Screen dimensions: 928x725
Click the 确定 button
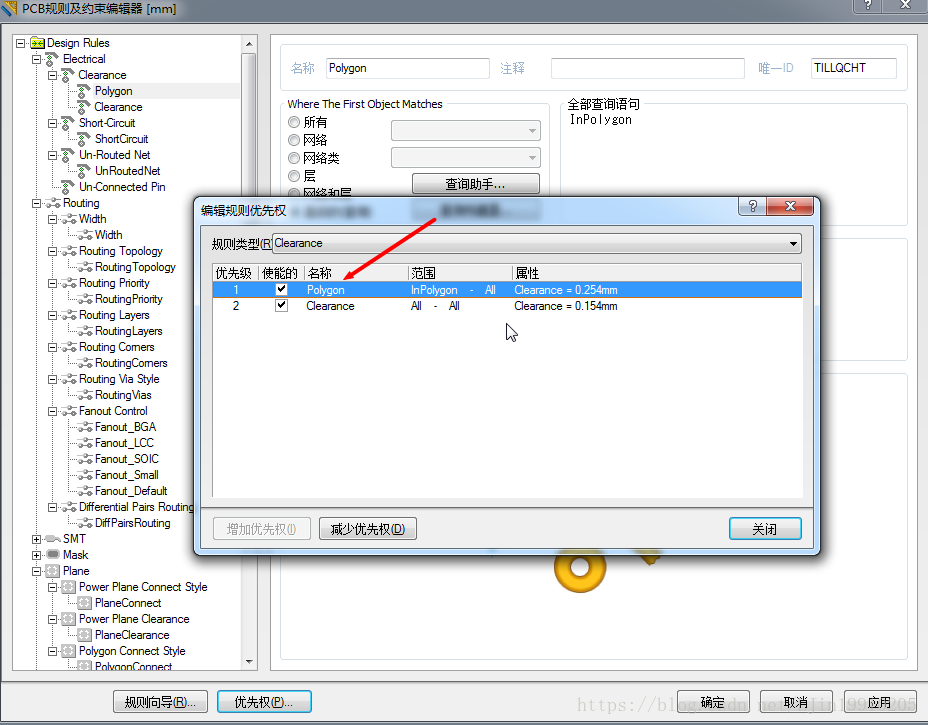[713, 702]
